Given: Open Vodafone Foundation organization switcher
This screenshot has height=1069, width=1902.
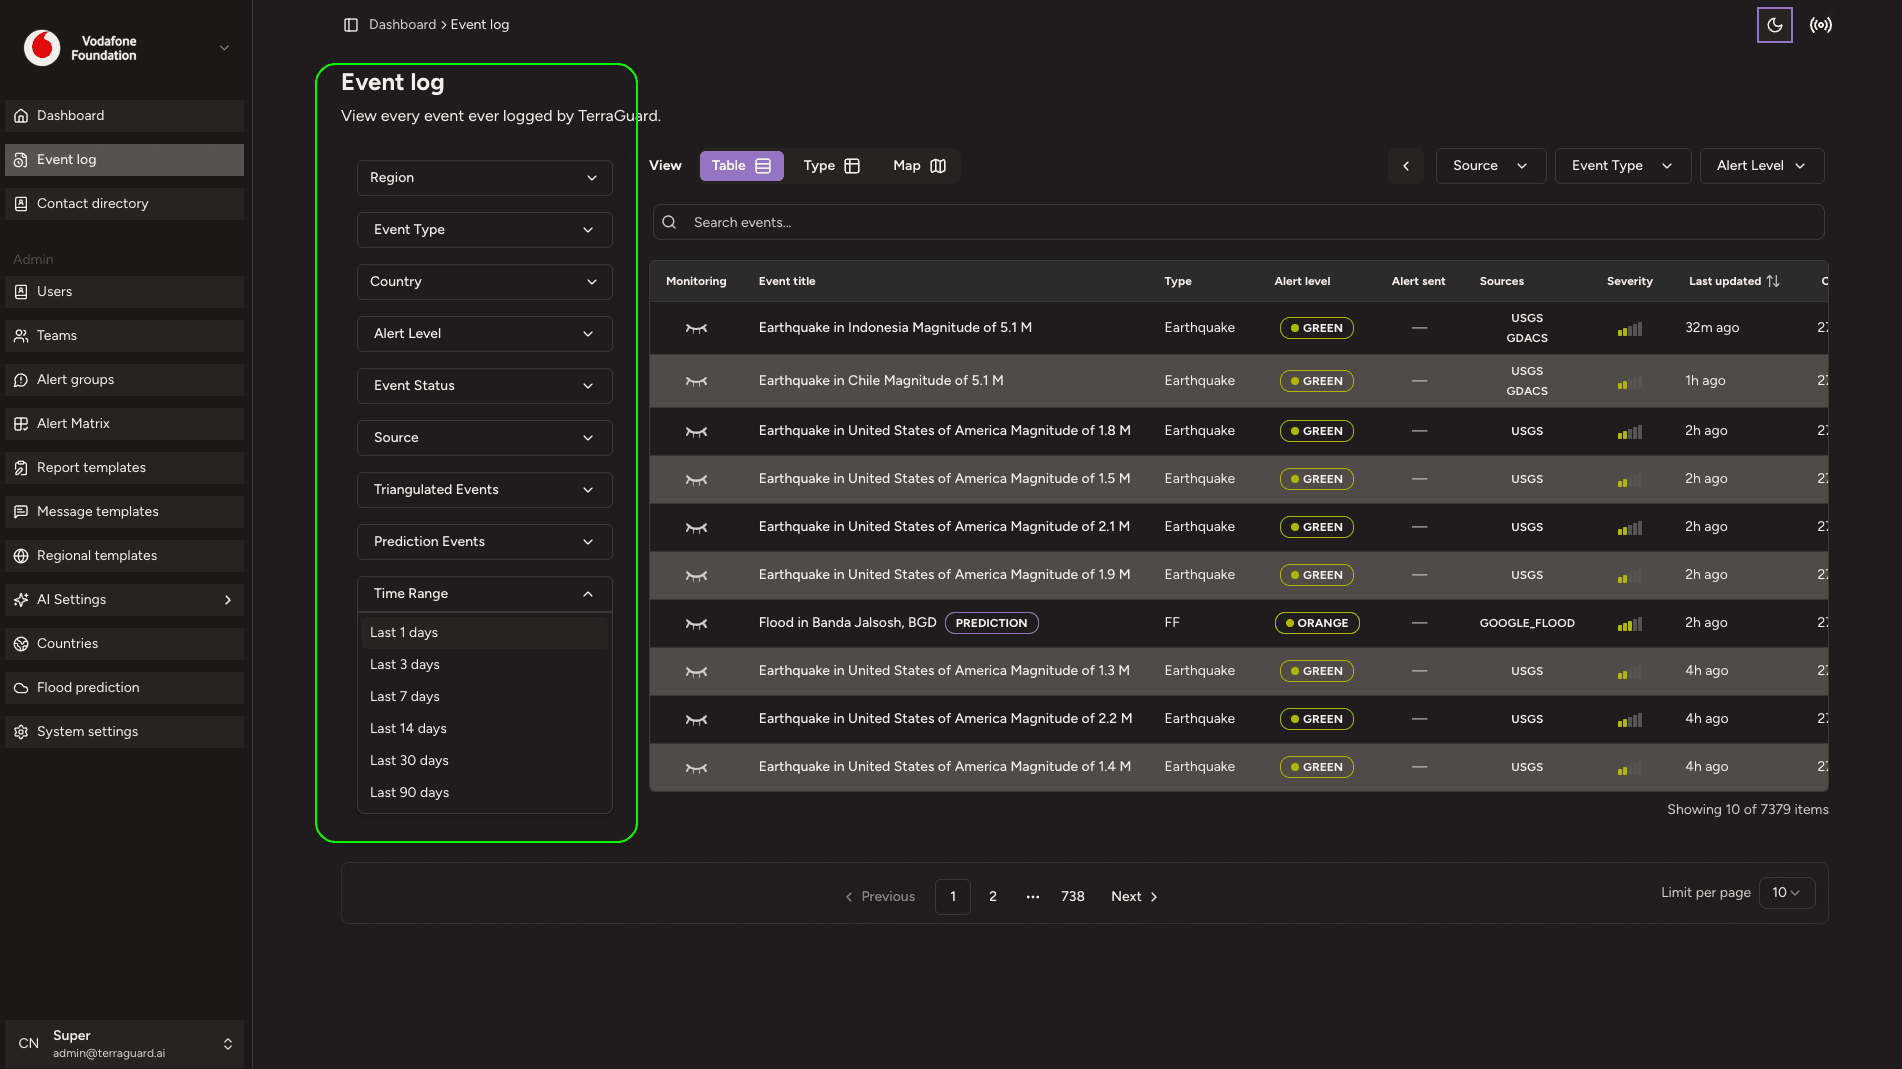Looking at the screenshot, I should [126, 48].
